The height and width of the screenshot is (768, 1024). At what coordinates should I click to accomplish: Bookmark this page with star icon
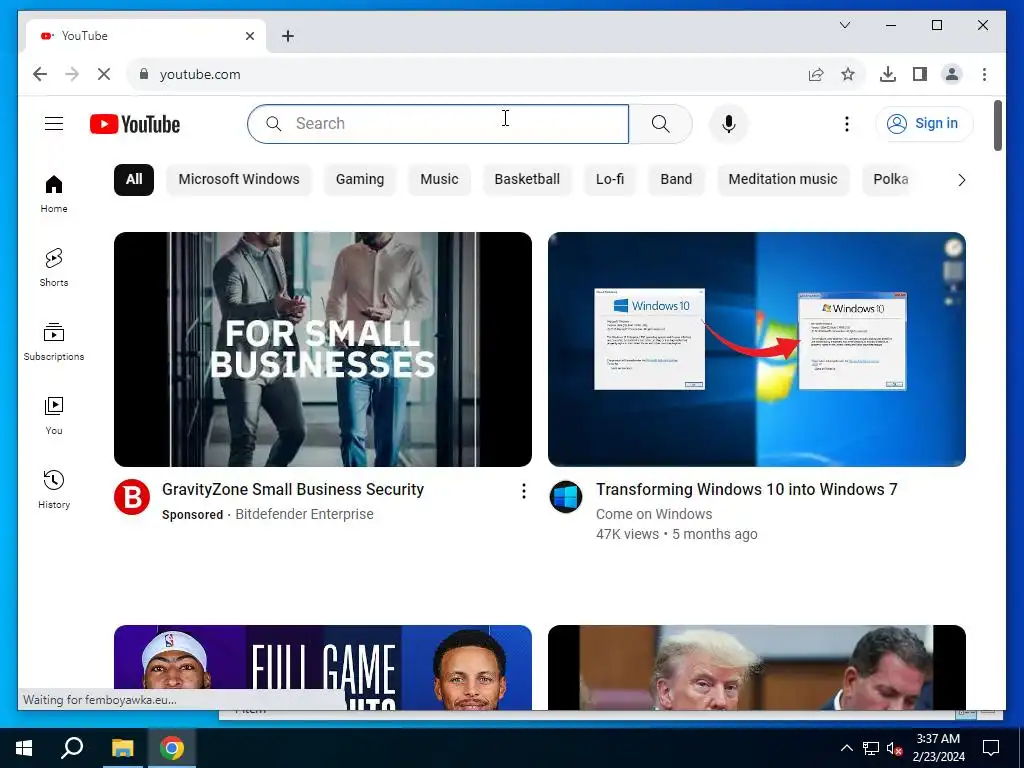848,74
